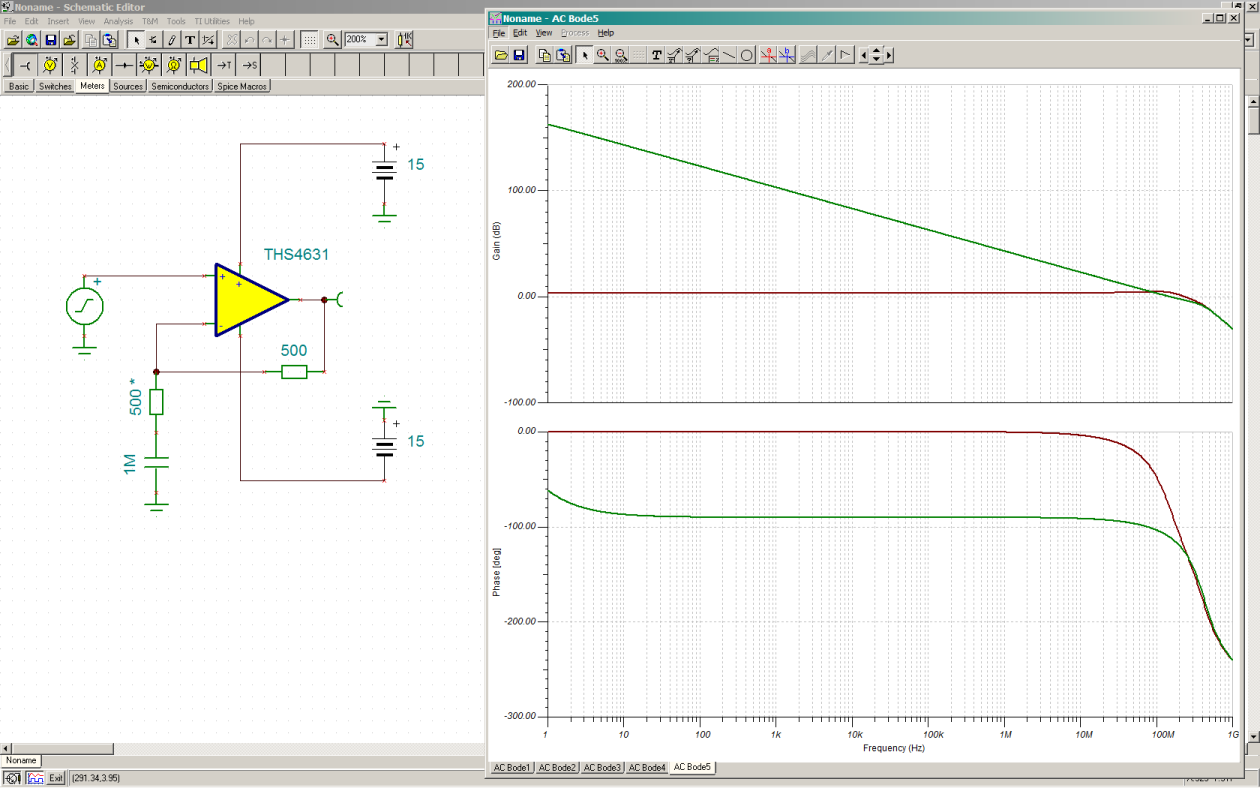Click the schematic editor icon in status bar
1260x788 pixels.
(x=14, y=777)
